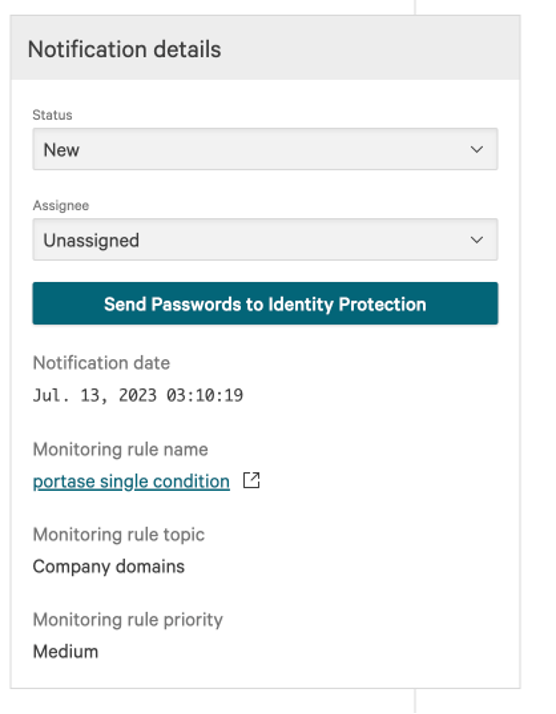
Task: Select the Jul. 13, 2023 timestamp value
Action: [x=138, y=395]
